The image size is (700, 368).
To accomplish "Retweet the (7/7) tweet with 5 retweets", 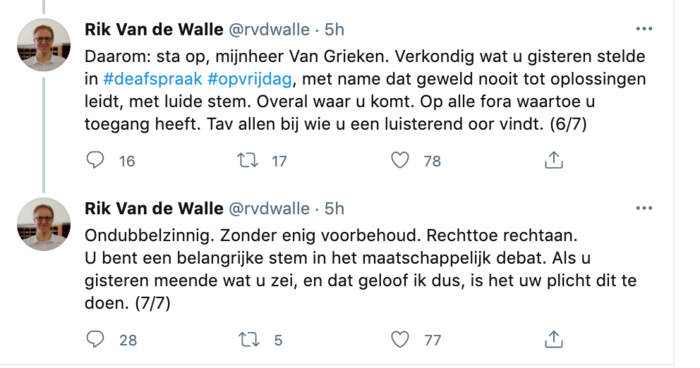I will pos(248,339).
